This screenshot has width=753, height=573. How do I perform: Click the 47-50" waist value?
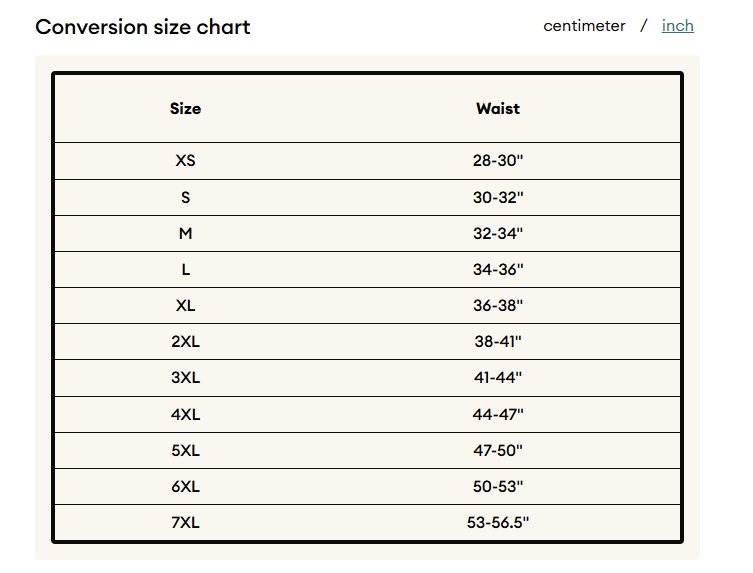point(498,451)
